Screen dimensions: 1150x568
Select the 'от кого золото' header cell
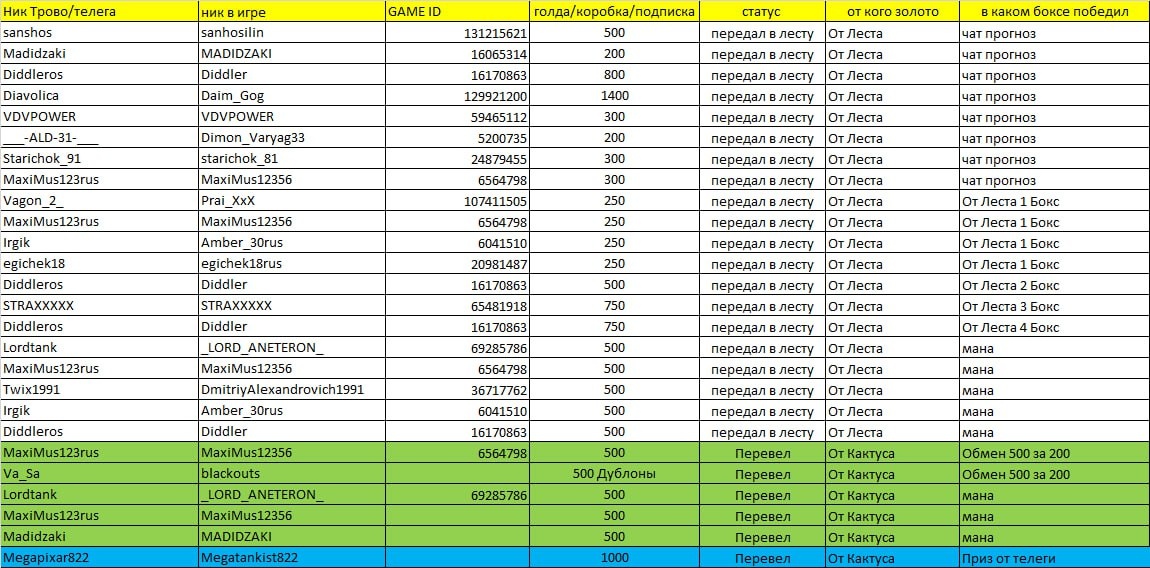point(893,12)
